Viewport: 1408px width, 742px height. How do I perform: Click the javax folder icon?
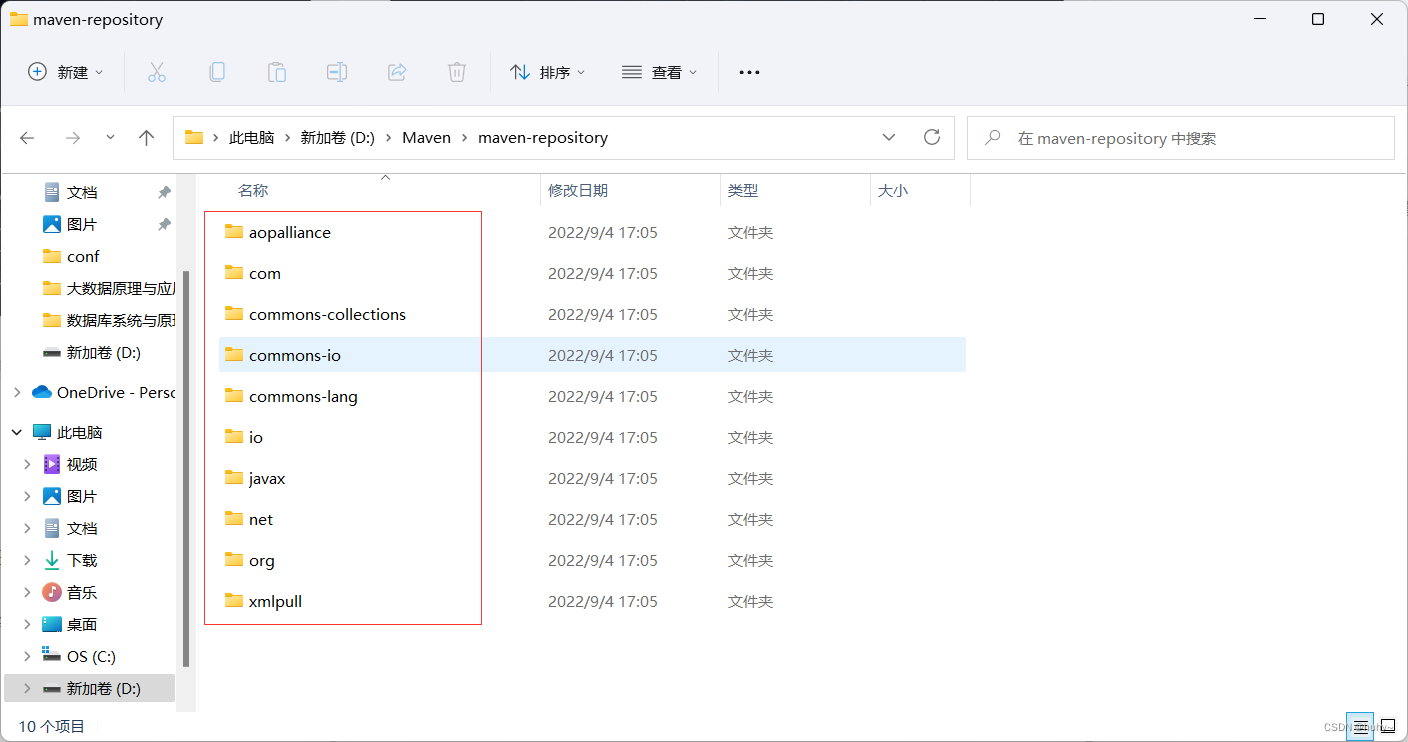[234, 478]
